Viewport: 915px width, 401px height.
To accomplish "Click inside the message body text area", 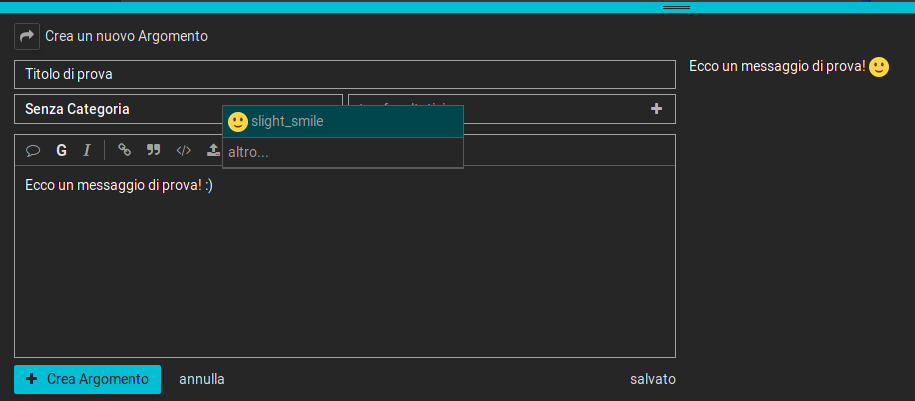I will 344,270.
